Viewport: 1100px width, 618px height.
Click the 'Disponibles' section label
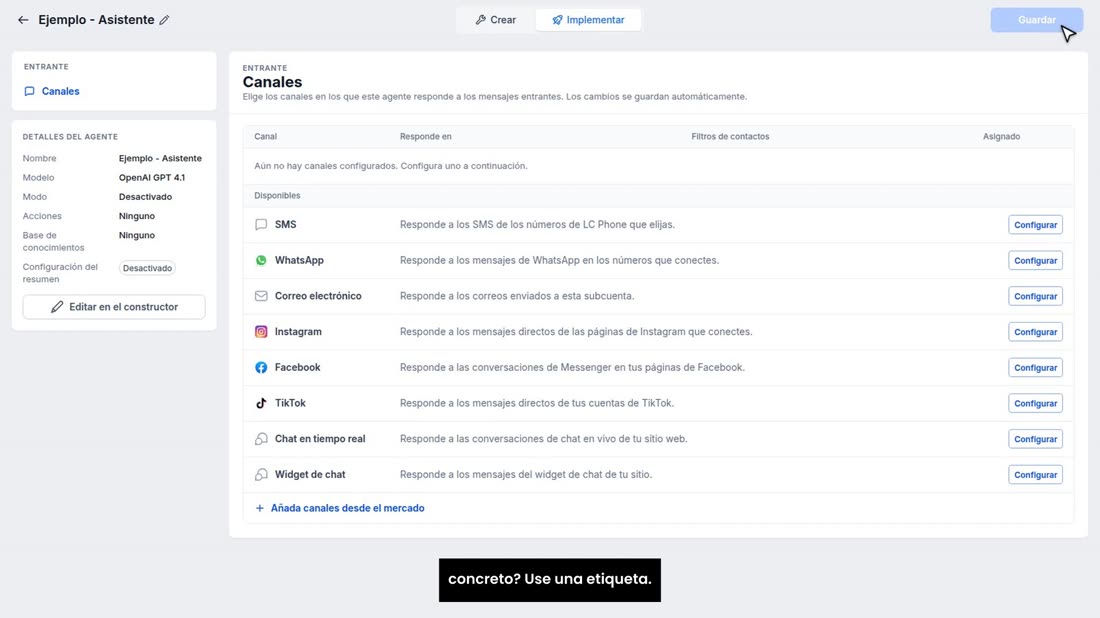pyautogui.click(x=277, y=196)
